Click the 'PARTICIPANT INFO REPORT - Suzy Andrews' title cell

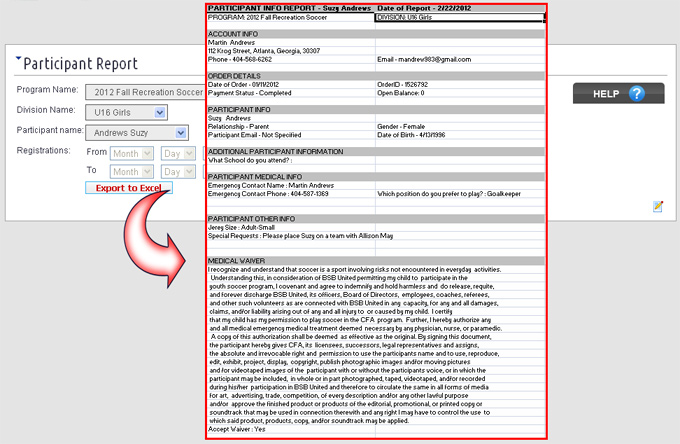tap(291, 8)
